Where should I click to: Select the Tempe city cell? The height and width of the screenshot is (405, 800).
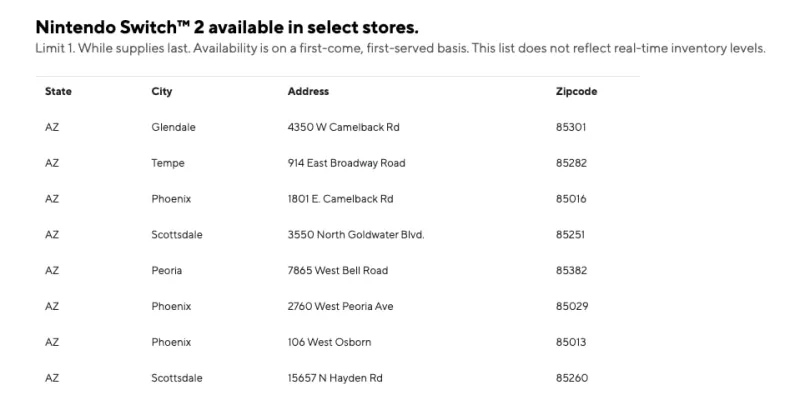coord(168,163)
